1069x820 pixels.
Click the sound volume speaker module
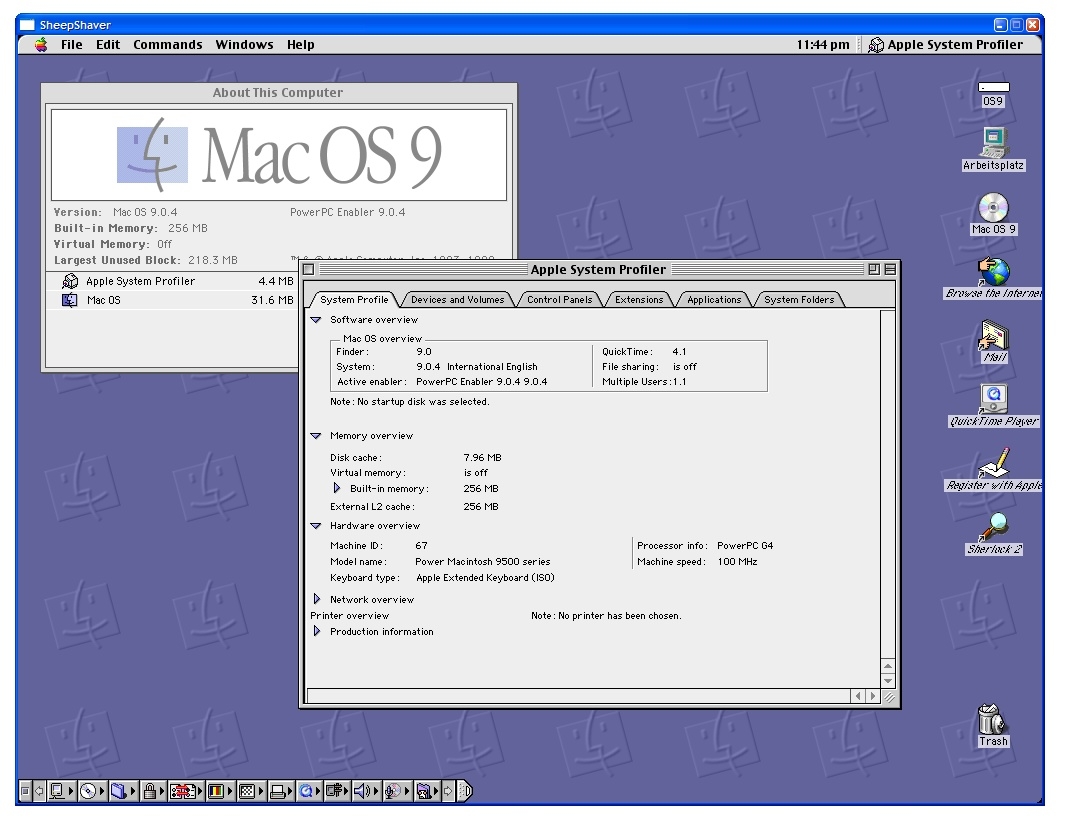point(366,791)
